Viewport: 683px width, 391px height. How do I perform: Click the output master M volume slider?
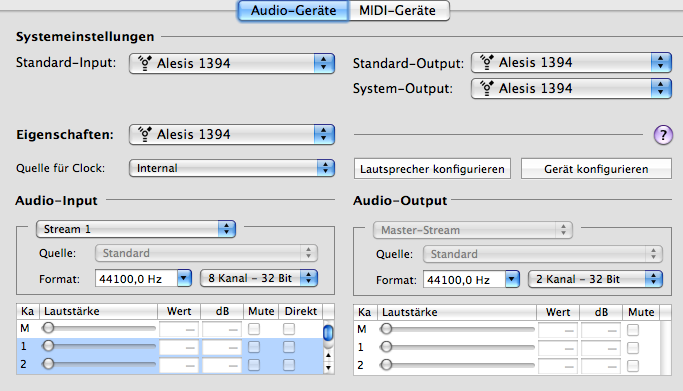coord(457,329)
